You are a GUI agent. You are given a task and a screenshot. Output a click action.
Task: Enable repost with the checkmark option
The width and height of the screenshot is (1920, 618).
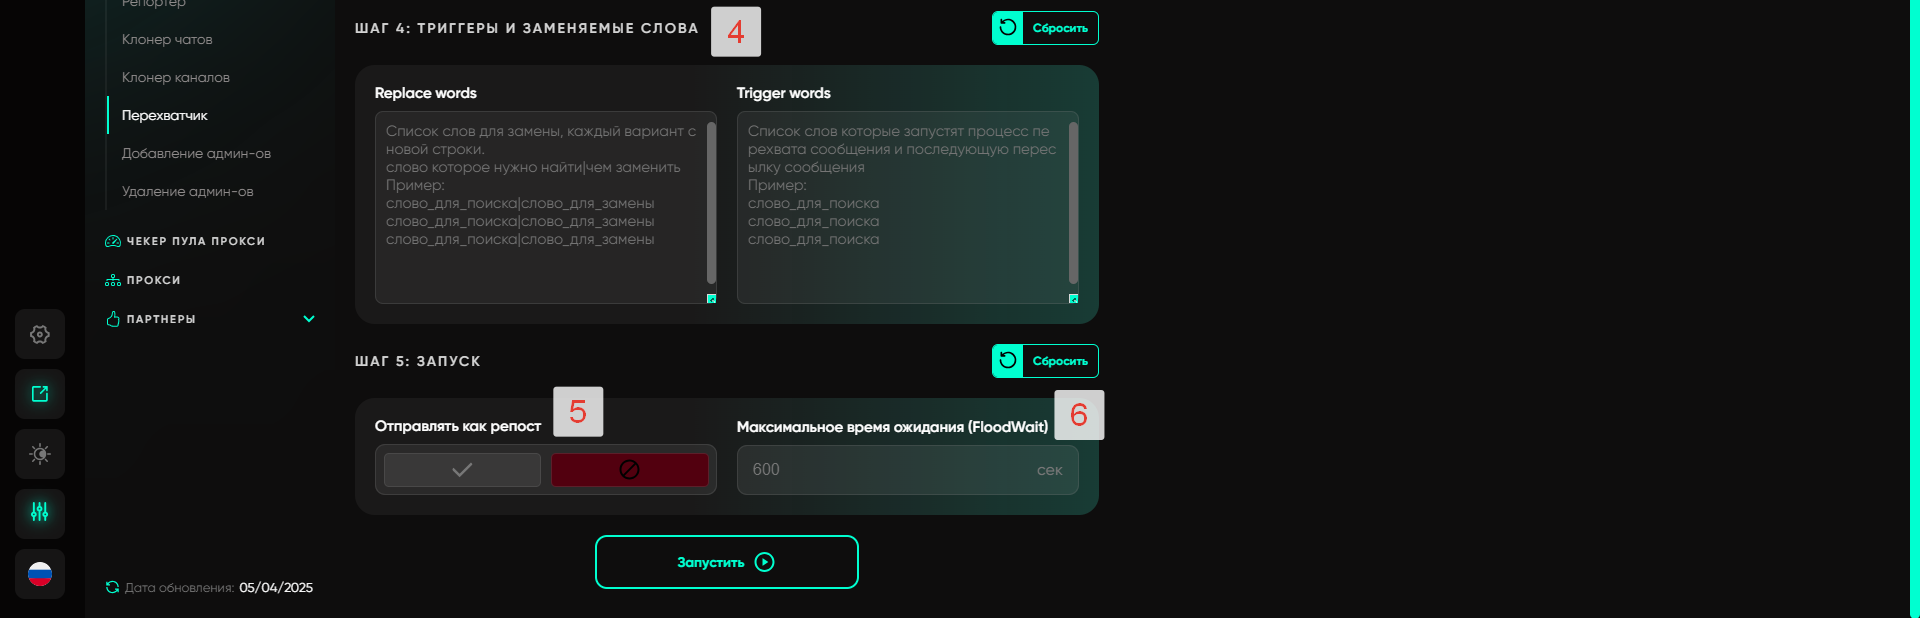point(462,470)
